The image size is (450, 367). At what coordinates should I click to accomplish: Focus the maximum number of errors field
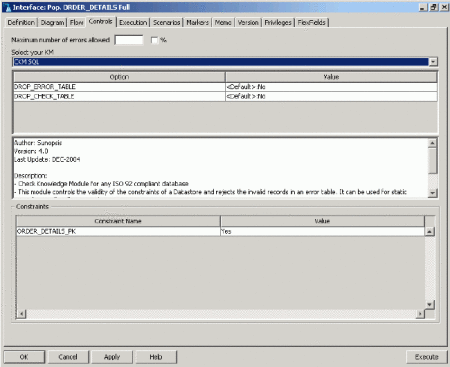tap(129, 40)
